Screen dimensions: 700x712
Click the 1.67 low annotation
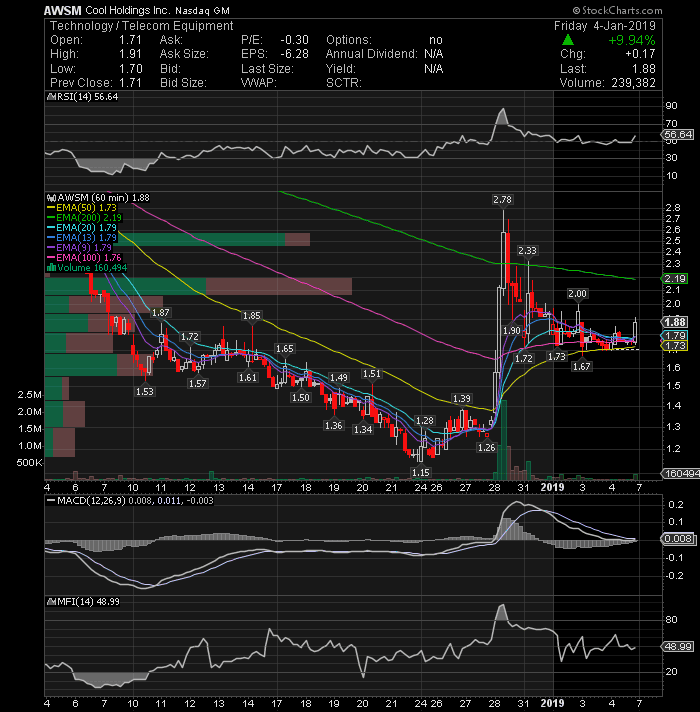(582, 366)
